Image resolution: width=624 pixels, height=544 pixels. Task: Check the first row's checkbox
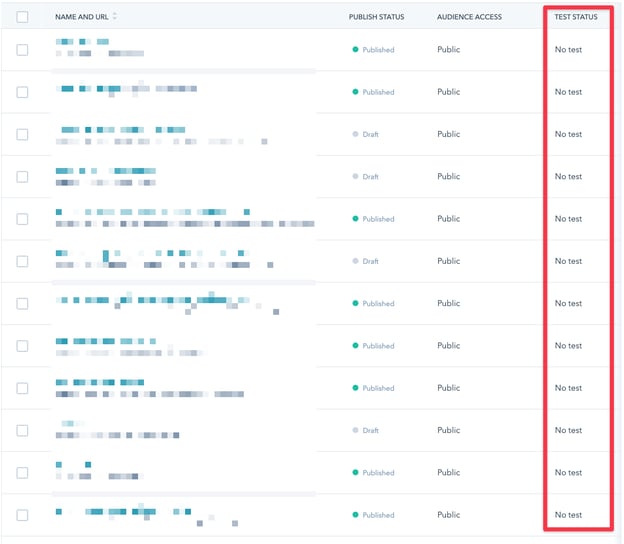(x=23, y=50)
